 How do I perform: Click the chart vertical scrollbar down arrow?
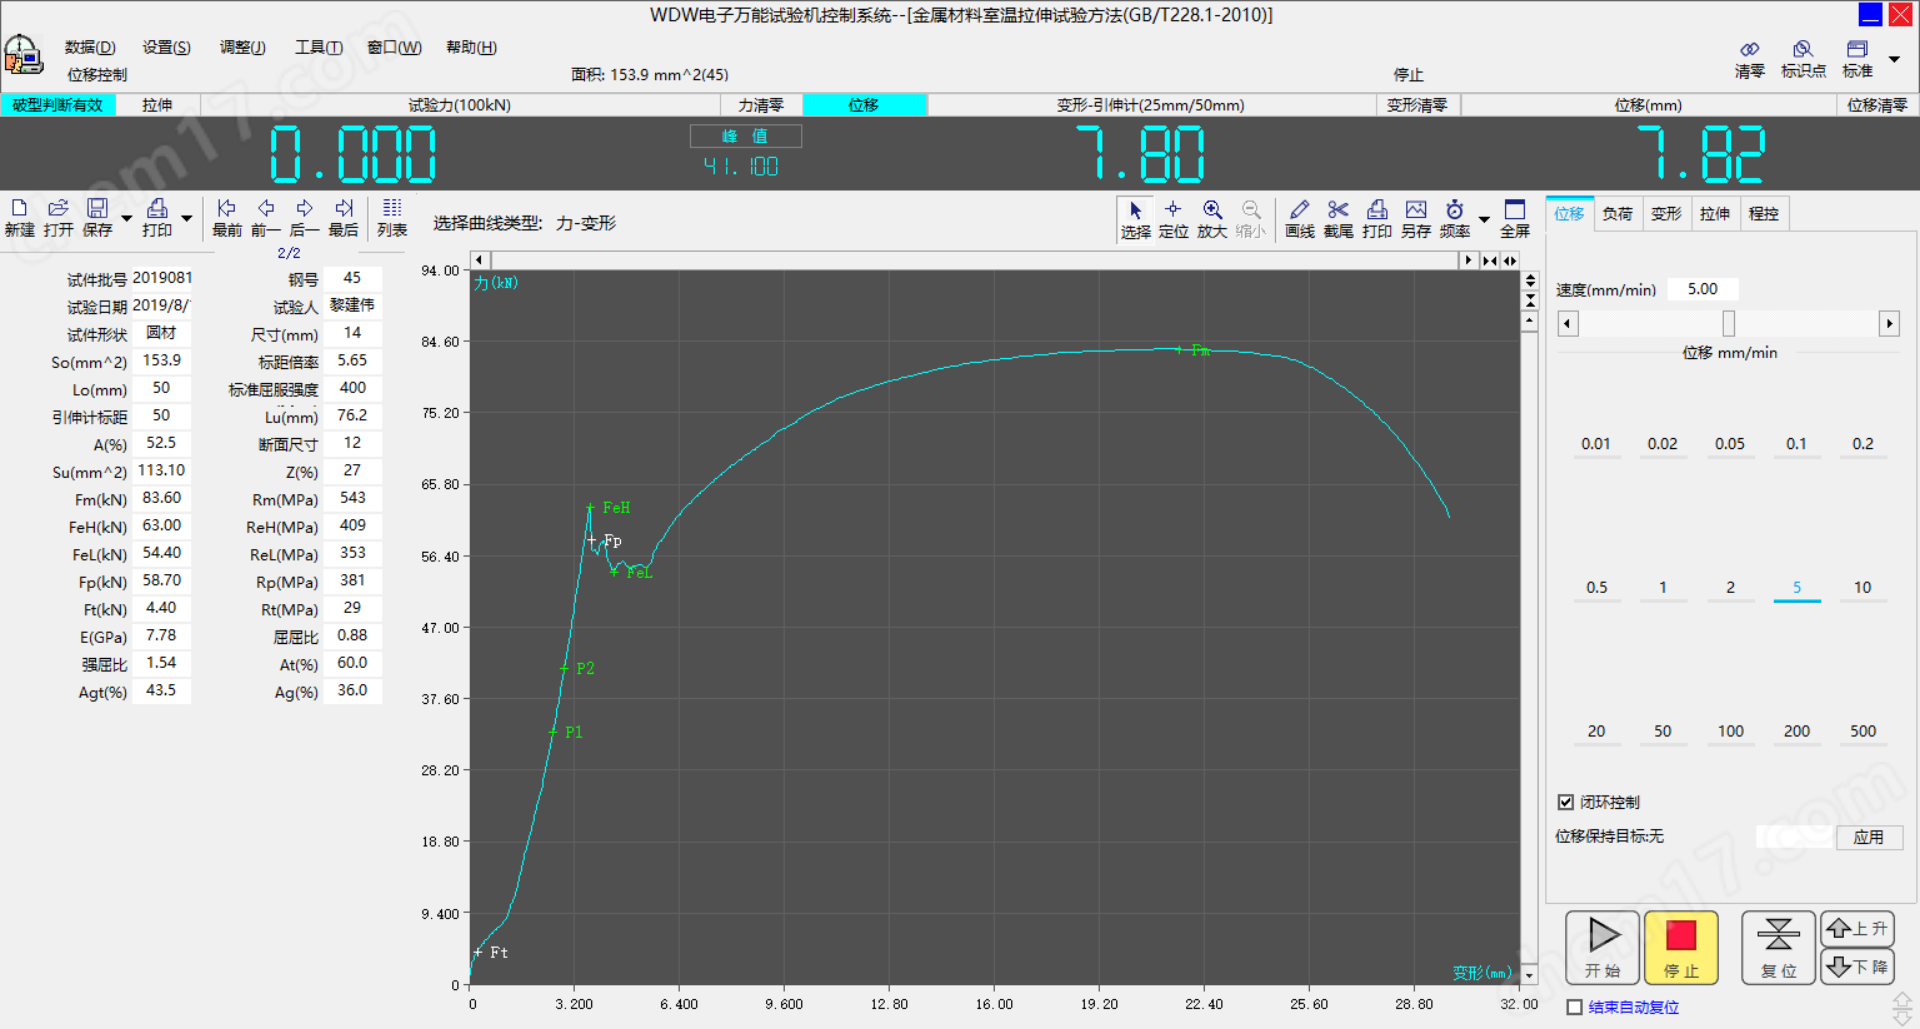1530,974
